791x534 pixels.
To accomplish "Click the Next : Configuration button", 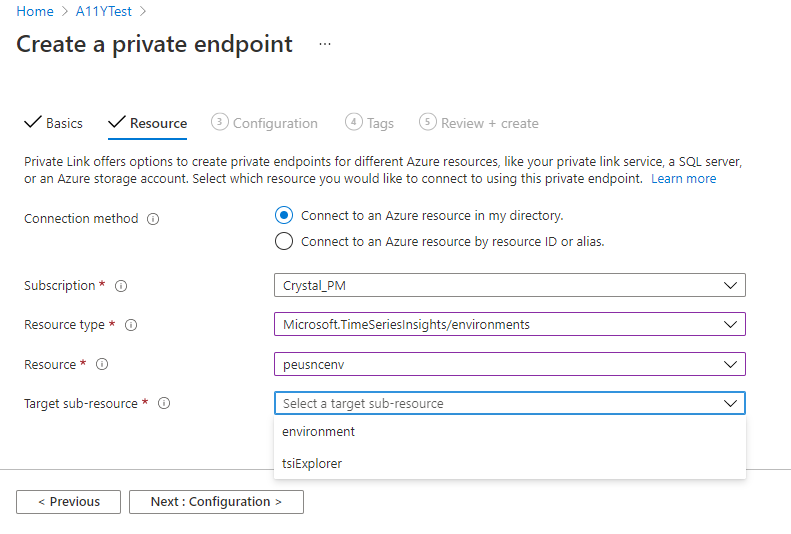I will tap(216, 502).
